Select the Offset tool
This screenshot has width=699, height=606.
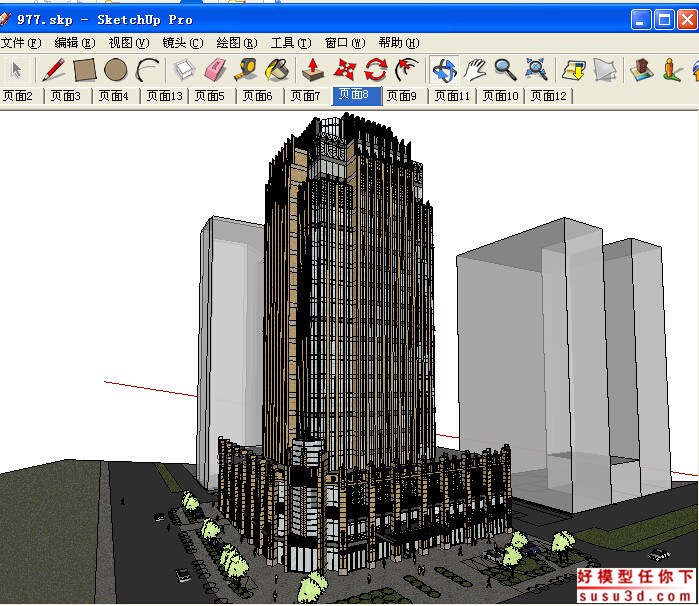tap(407, 70)
